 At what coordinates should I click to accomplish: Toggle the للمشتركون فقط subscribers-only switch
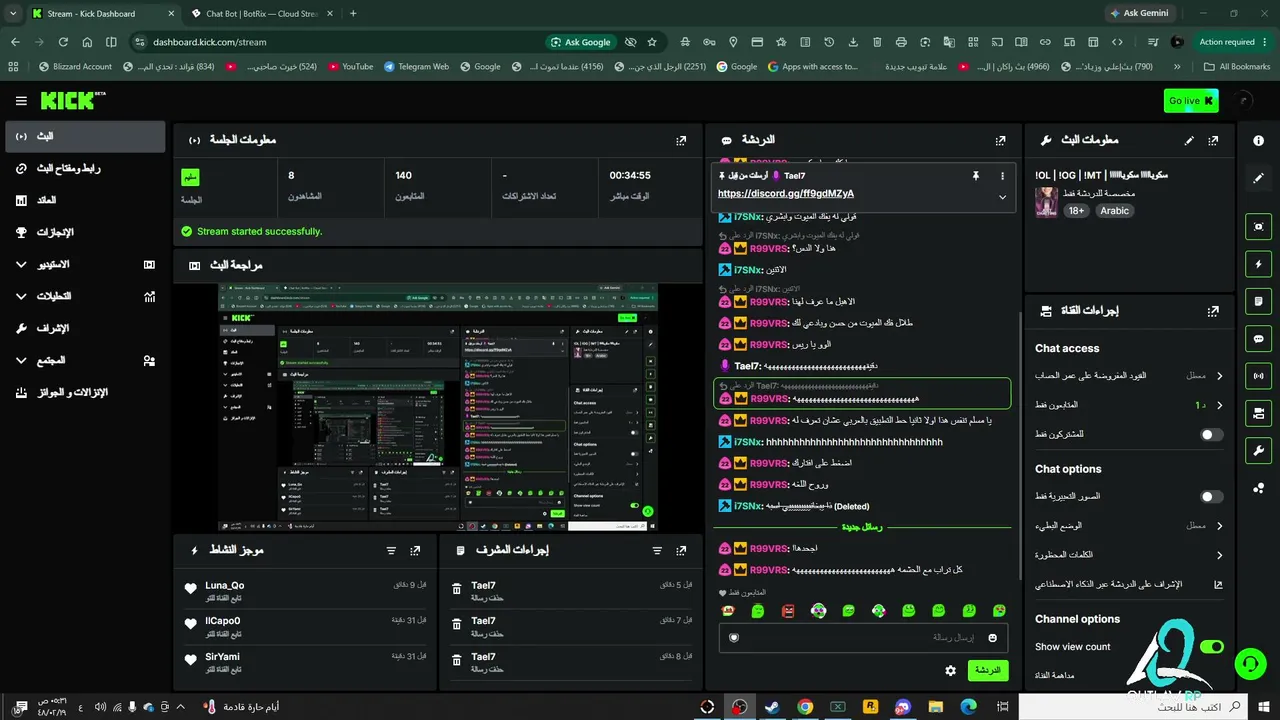point(1211,435)
